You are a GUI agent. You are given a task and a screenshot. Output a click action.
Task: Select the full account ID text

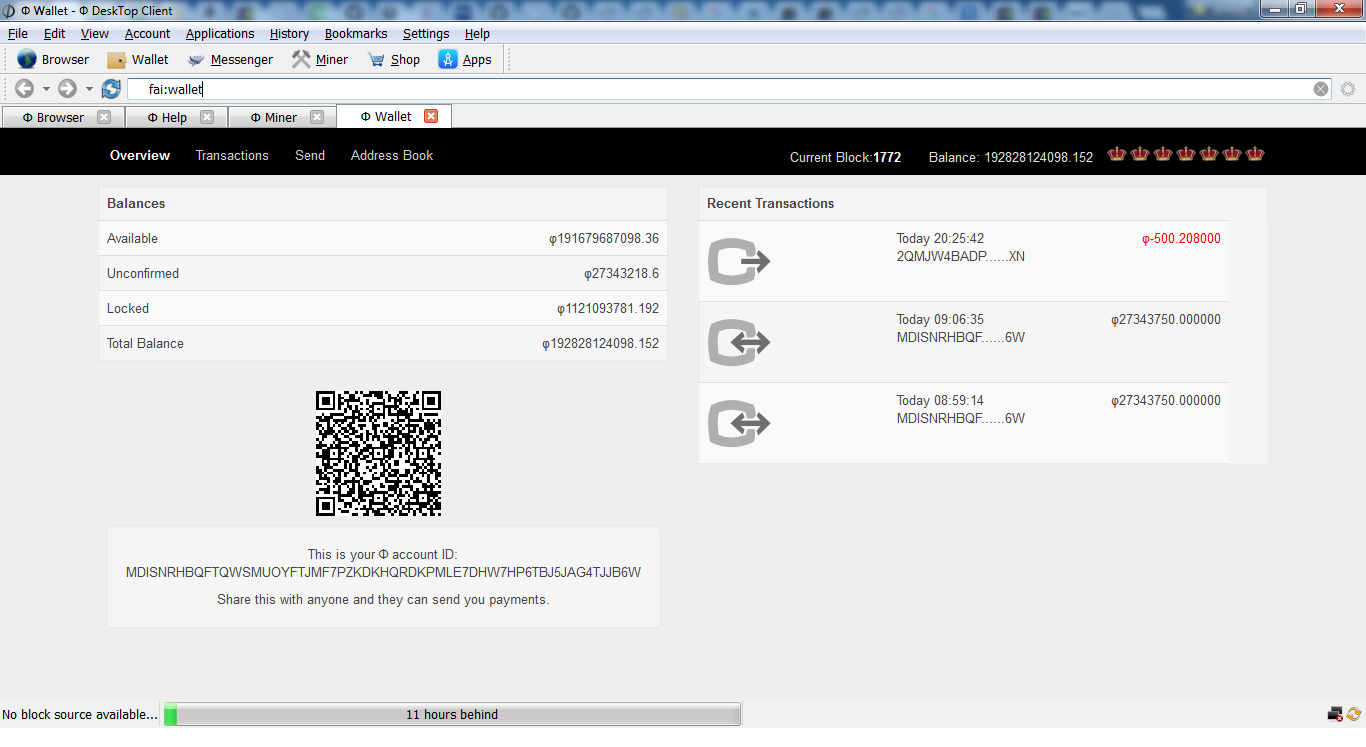coord(383,573)
